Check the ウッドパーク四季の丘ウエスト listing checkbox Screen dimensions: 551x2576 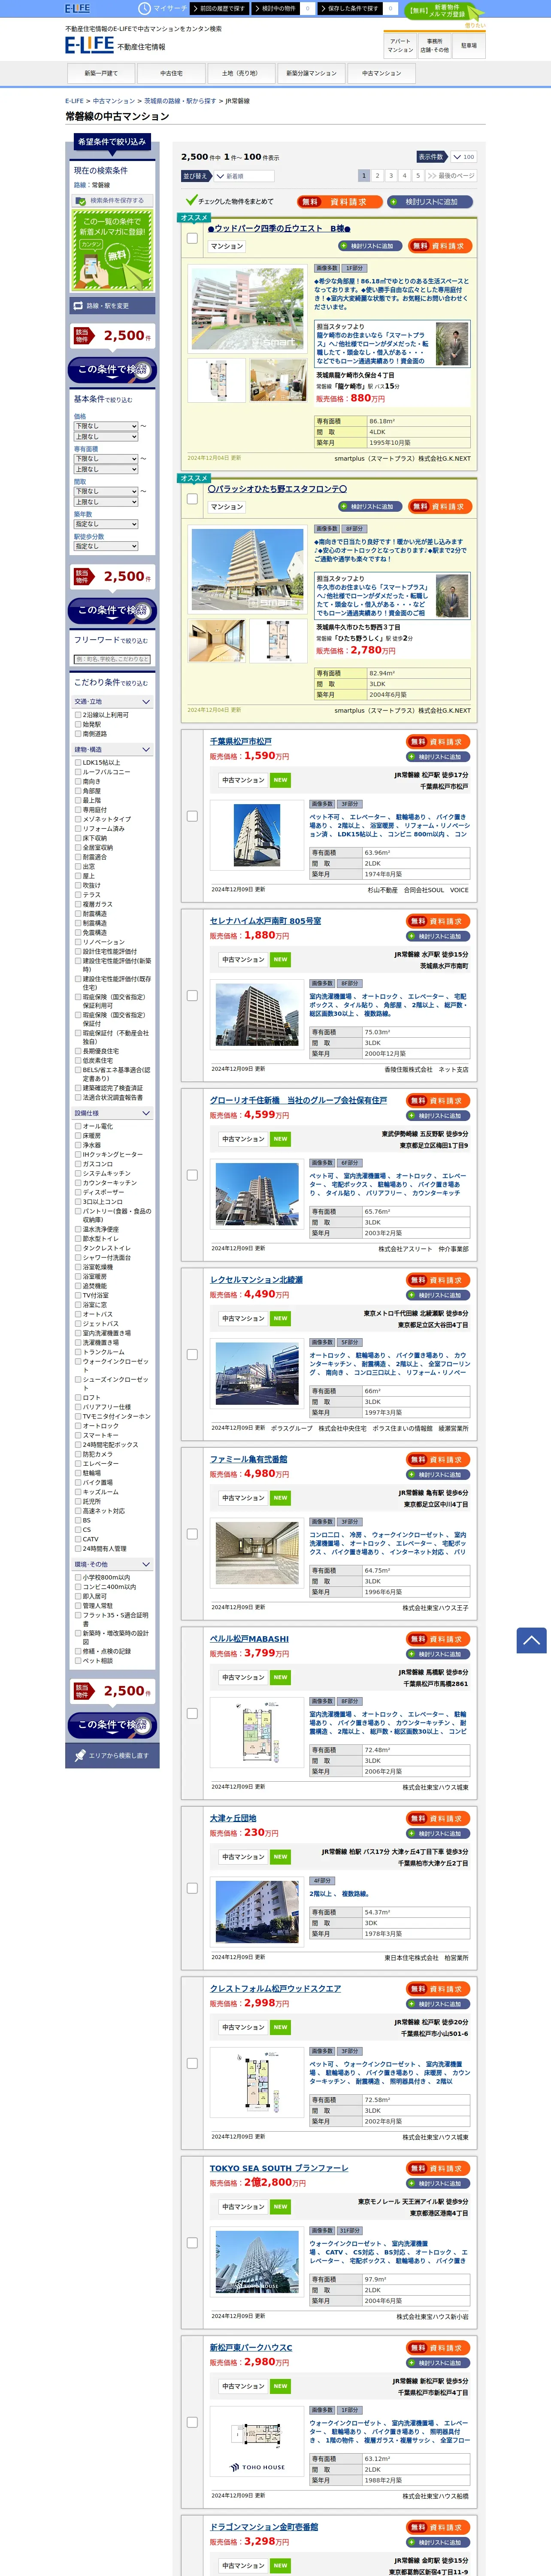pyautogui.click(x=192, y=238)
